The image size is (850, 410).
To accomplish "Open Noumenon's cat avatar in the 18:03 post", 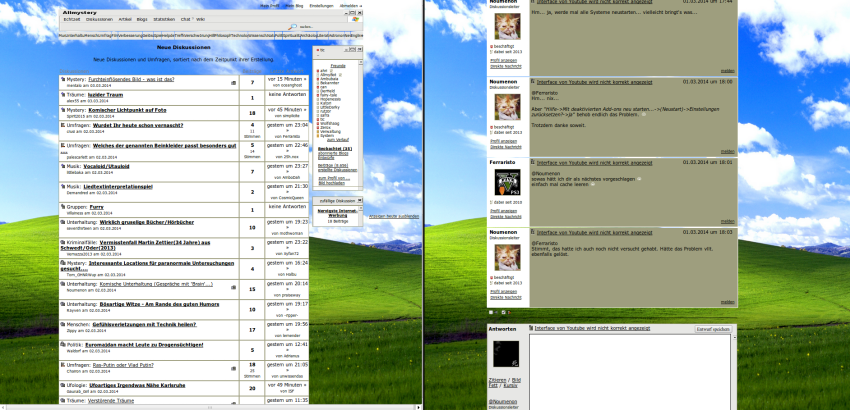I will pyautogui.click(x=507, y=258).
